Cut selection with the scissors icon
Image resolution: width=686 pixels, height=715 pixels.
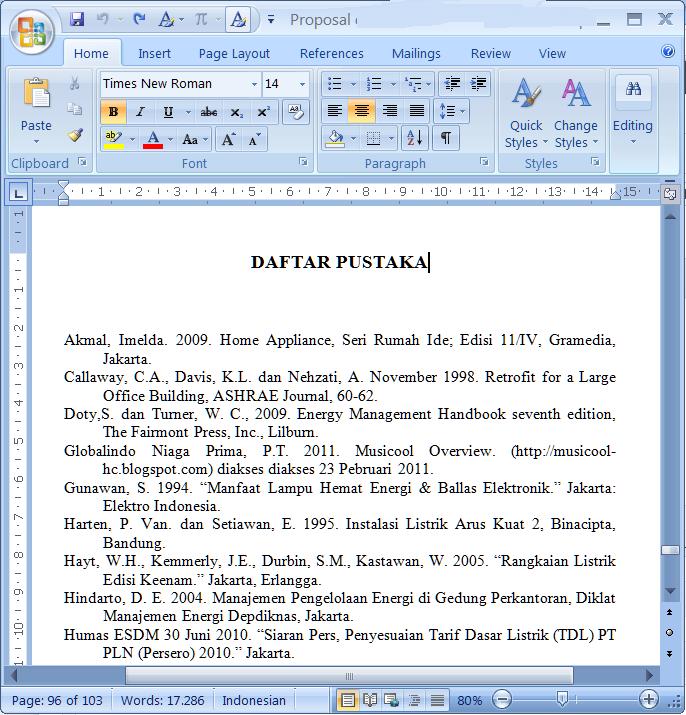click(x=75, y=83)
